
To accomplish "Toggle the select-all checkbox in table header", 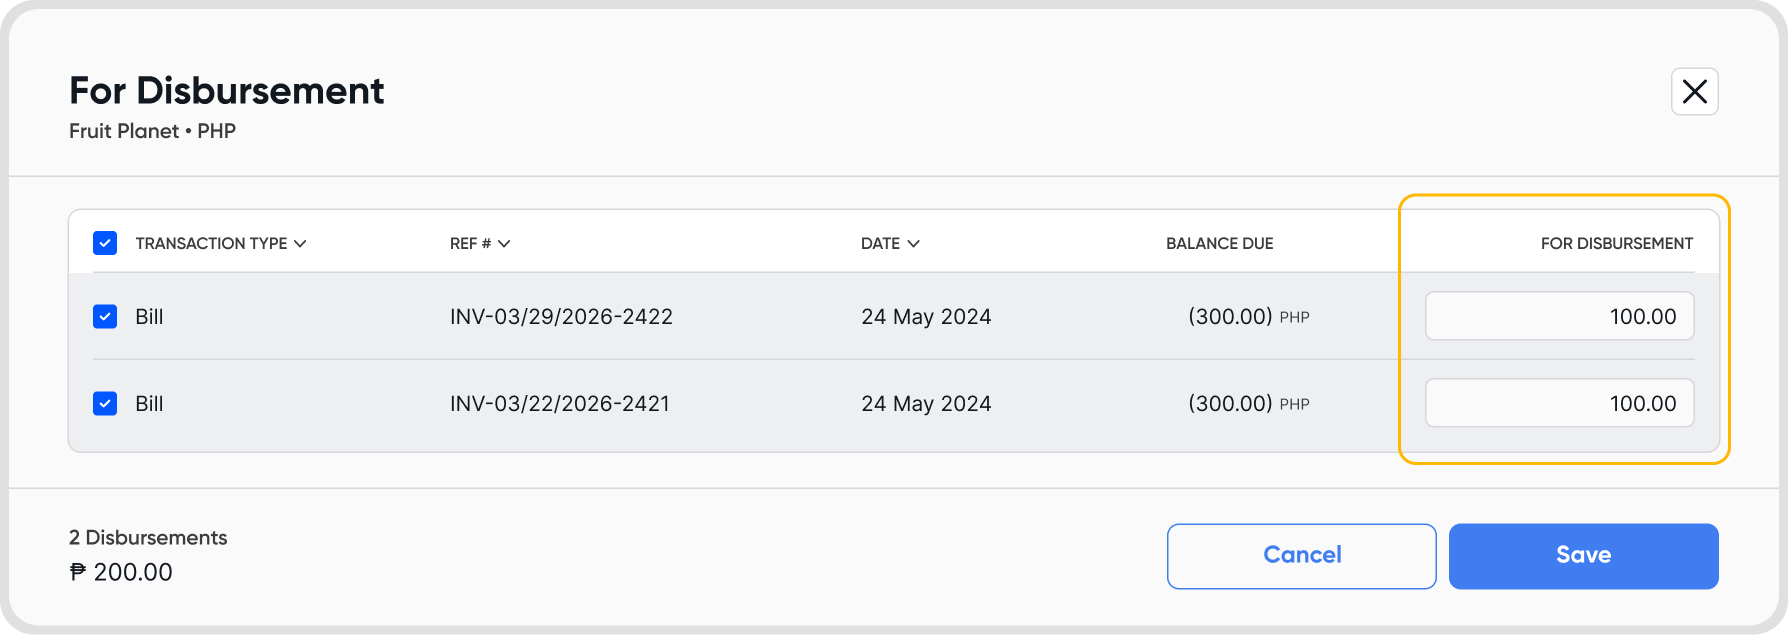I will [x=105, y=243].
